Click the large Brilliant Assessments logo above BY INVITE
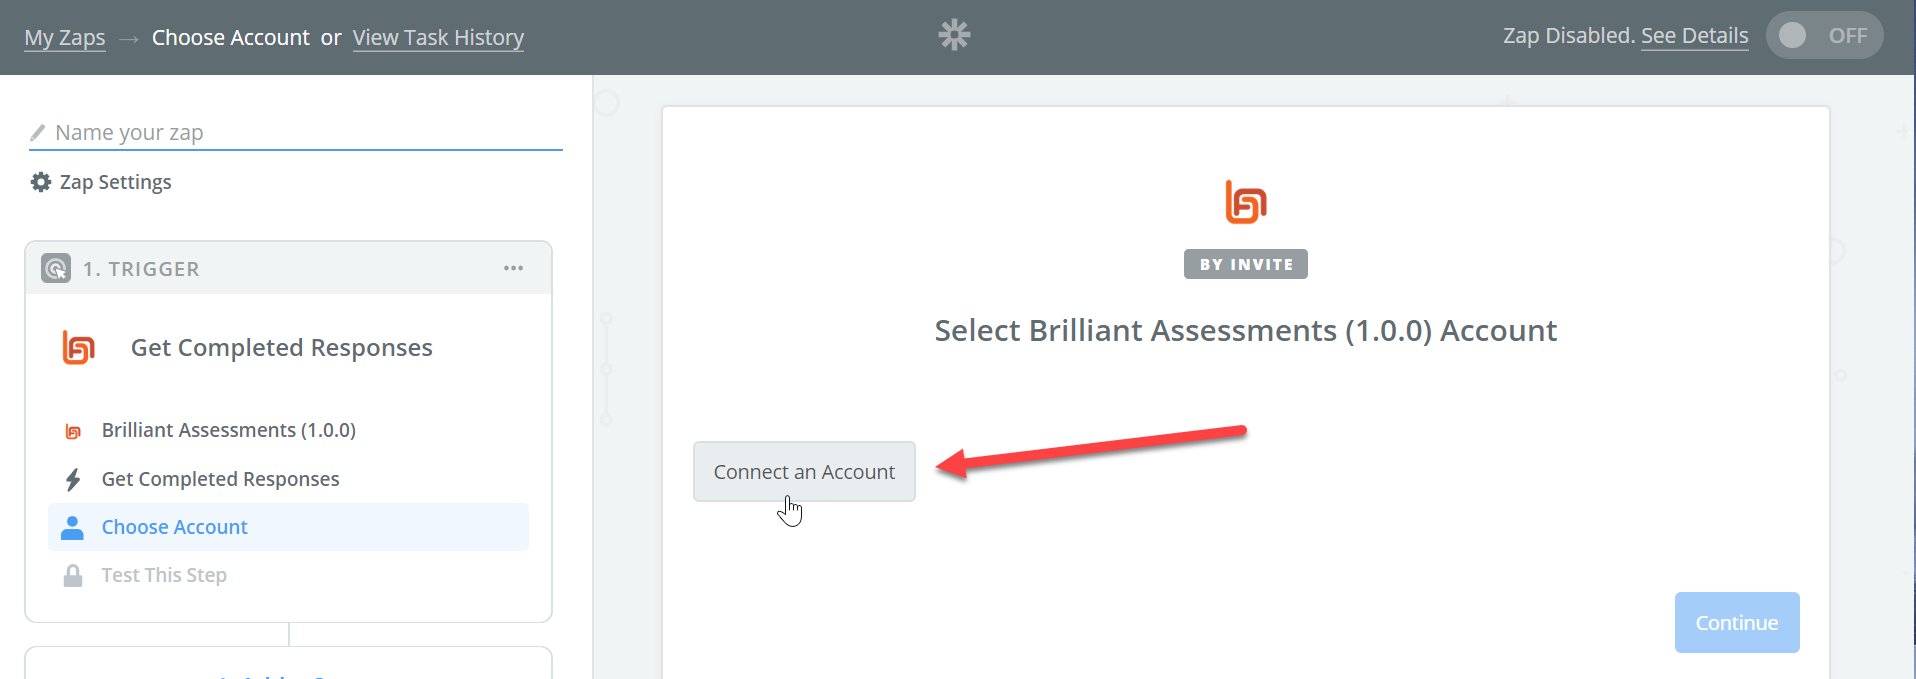The image size is (1916, 679). [x=1245, y=203]
